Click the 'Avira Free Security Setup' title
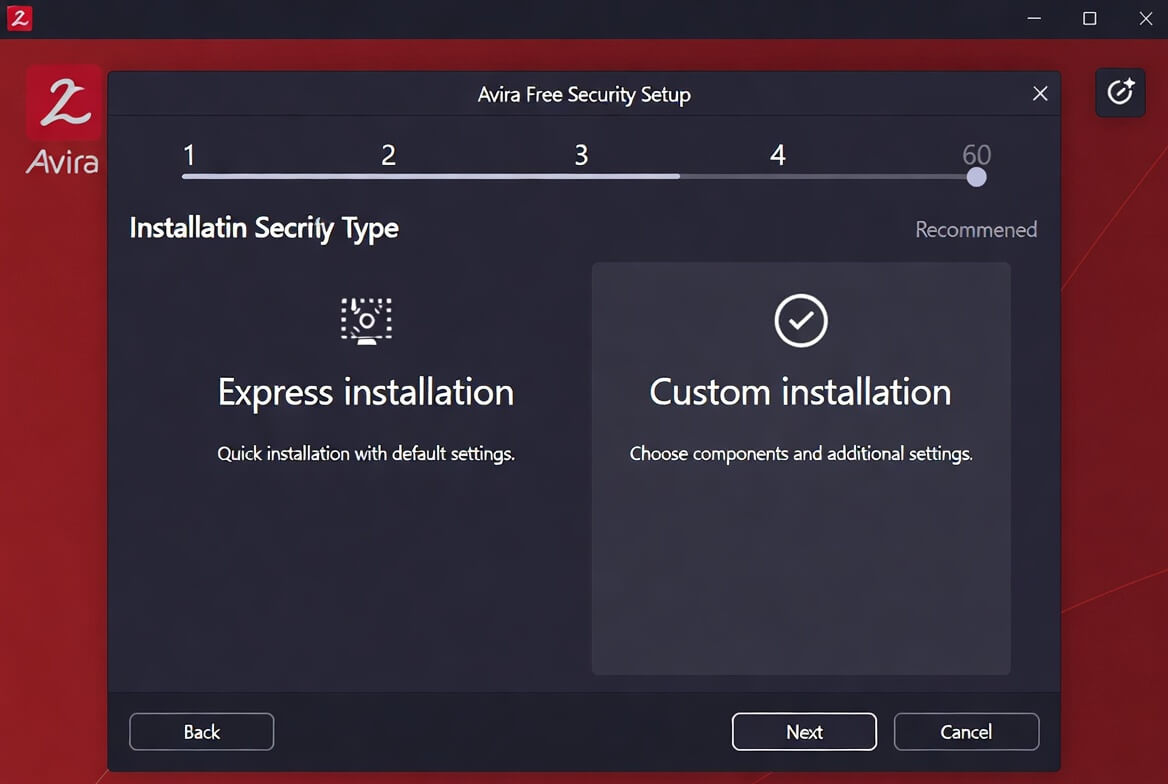Image resolution: width=1168 pixels, height=784 pixels. [x=584, y=95]
